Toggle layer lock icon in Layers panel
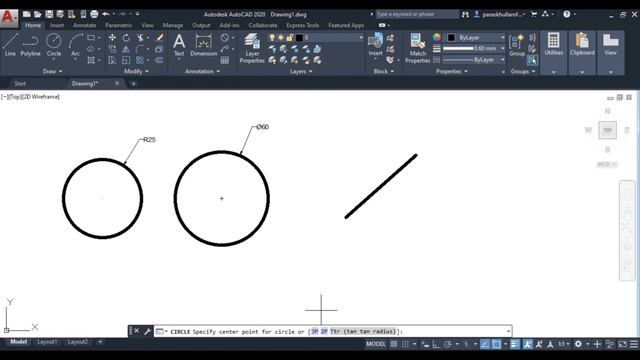Screen dimensions: 640x360 point(289,38)
